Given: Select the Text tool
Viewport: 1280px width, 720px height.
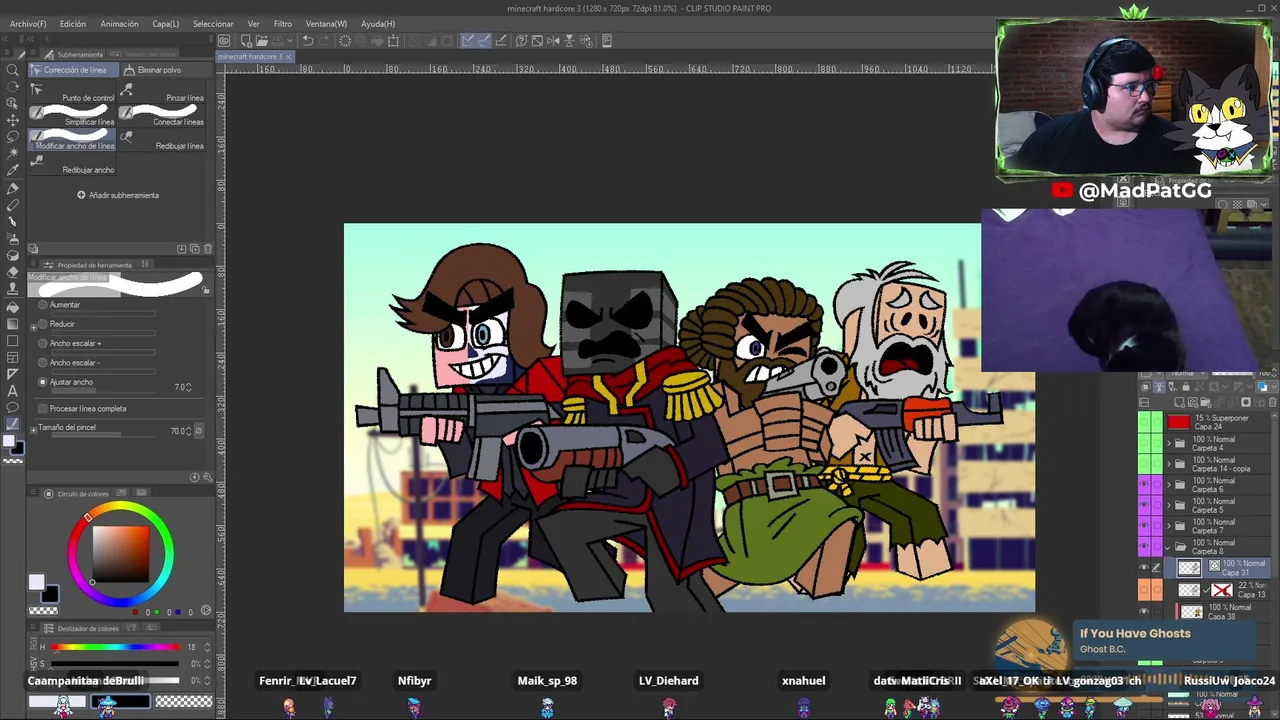Looking at the screenshot, I should coord(13,391).
